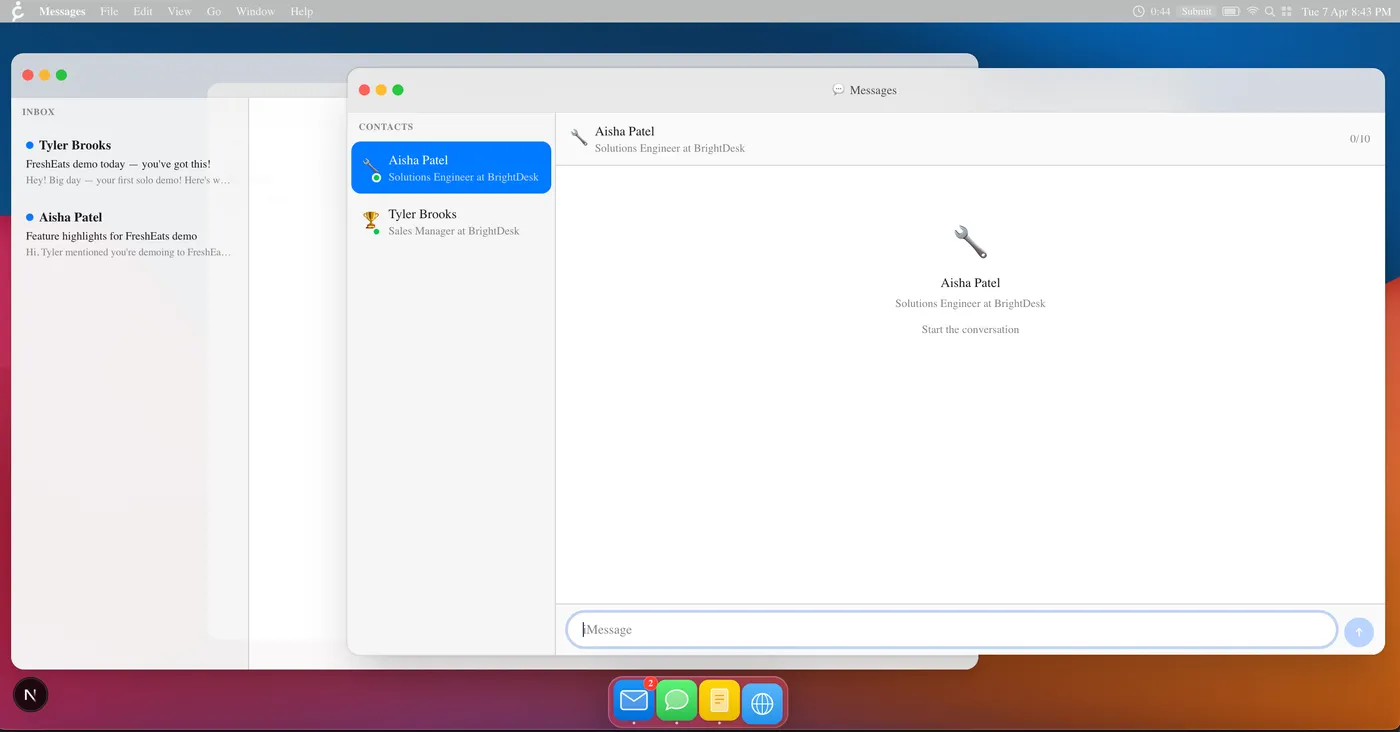Image resolution: width=1400 pixels, height=732 pixels.
Task: Select Tyler Brooks in the Contacts list
Action: tap(450, 221)
